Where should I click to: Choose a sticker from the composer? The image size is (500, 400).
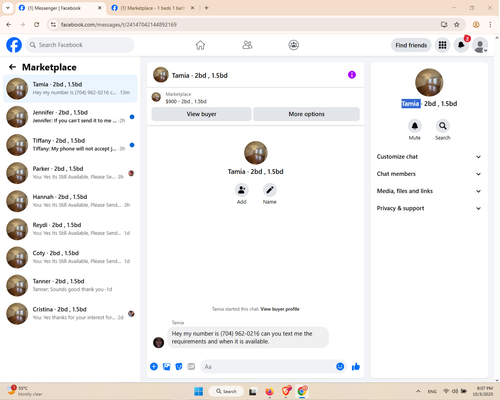pyautogui.click(x=179, y=367)
